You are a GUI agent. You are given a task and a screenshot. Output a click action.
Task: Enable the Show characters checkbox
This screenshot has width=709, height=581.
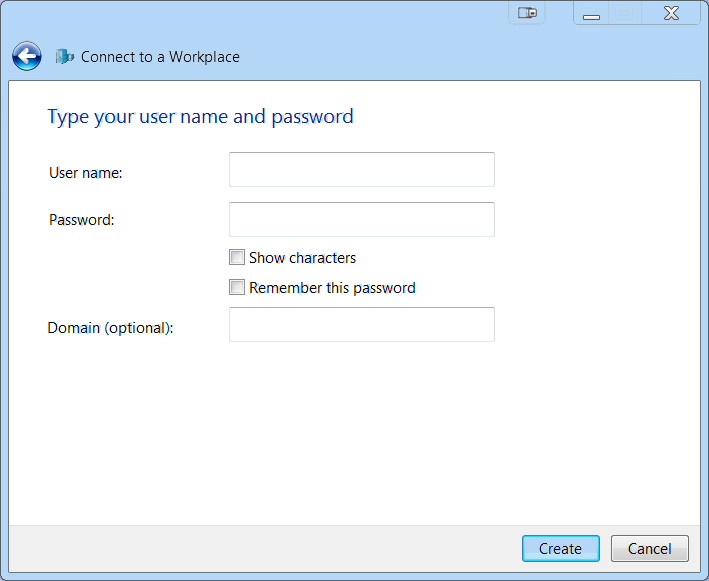pyautogui.click(x=237, y=257)
